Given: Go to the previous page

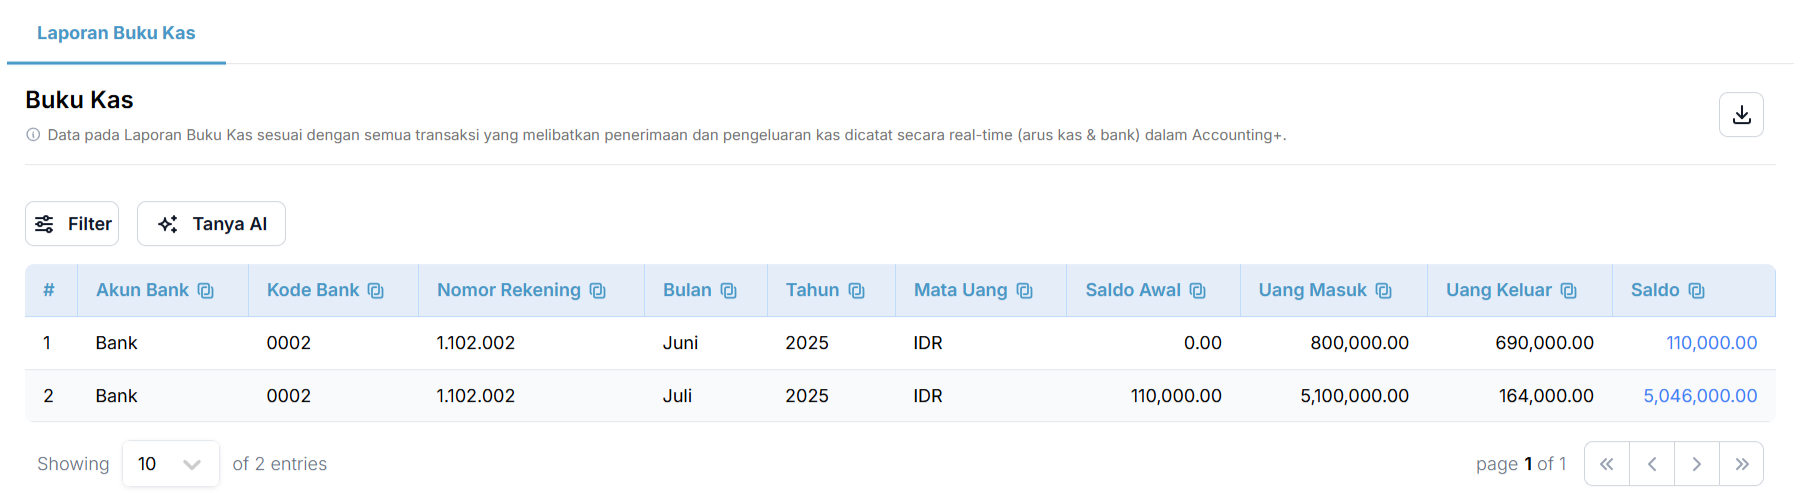Looking at the screenshot, I should (x=1652, y=464).
